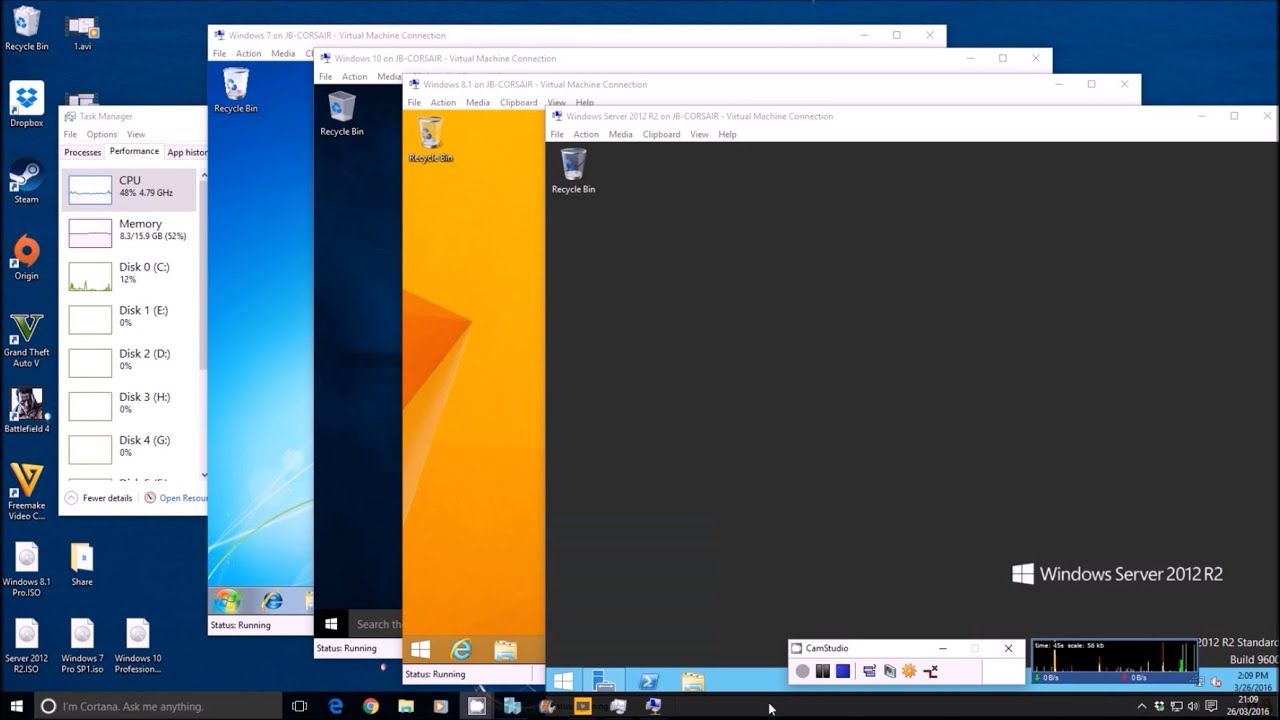This screenshot has width=1280, height=720.
Task: Open Internet Explorer in the Windows 7 VM
Action: click(x=272, y=601)
